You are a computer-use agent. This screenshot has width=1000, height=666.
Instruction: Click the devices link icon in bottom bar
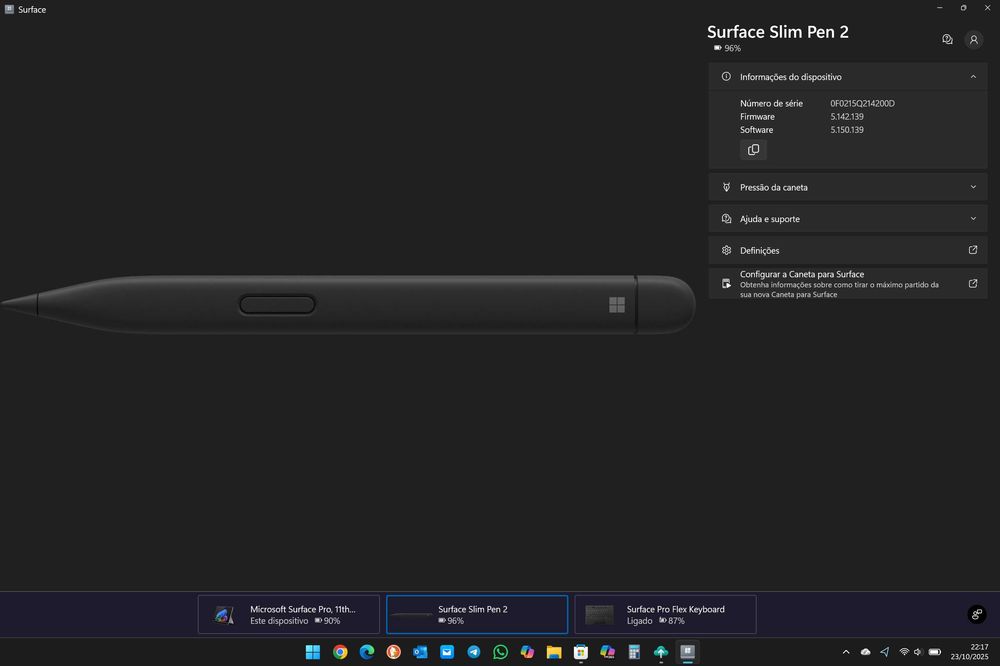pyautogui.click(x=976, y=614)
